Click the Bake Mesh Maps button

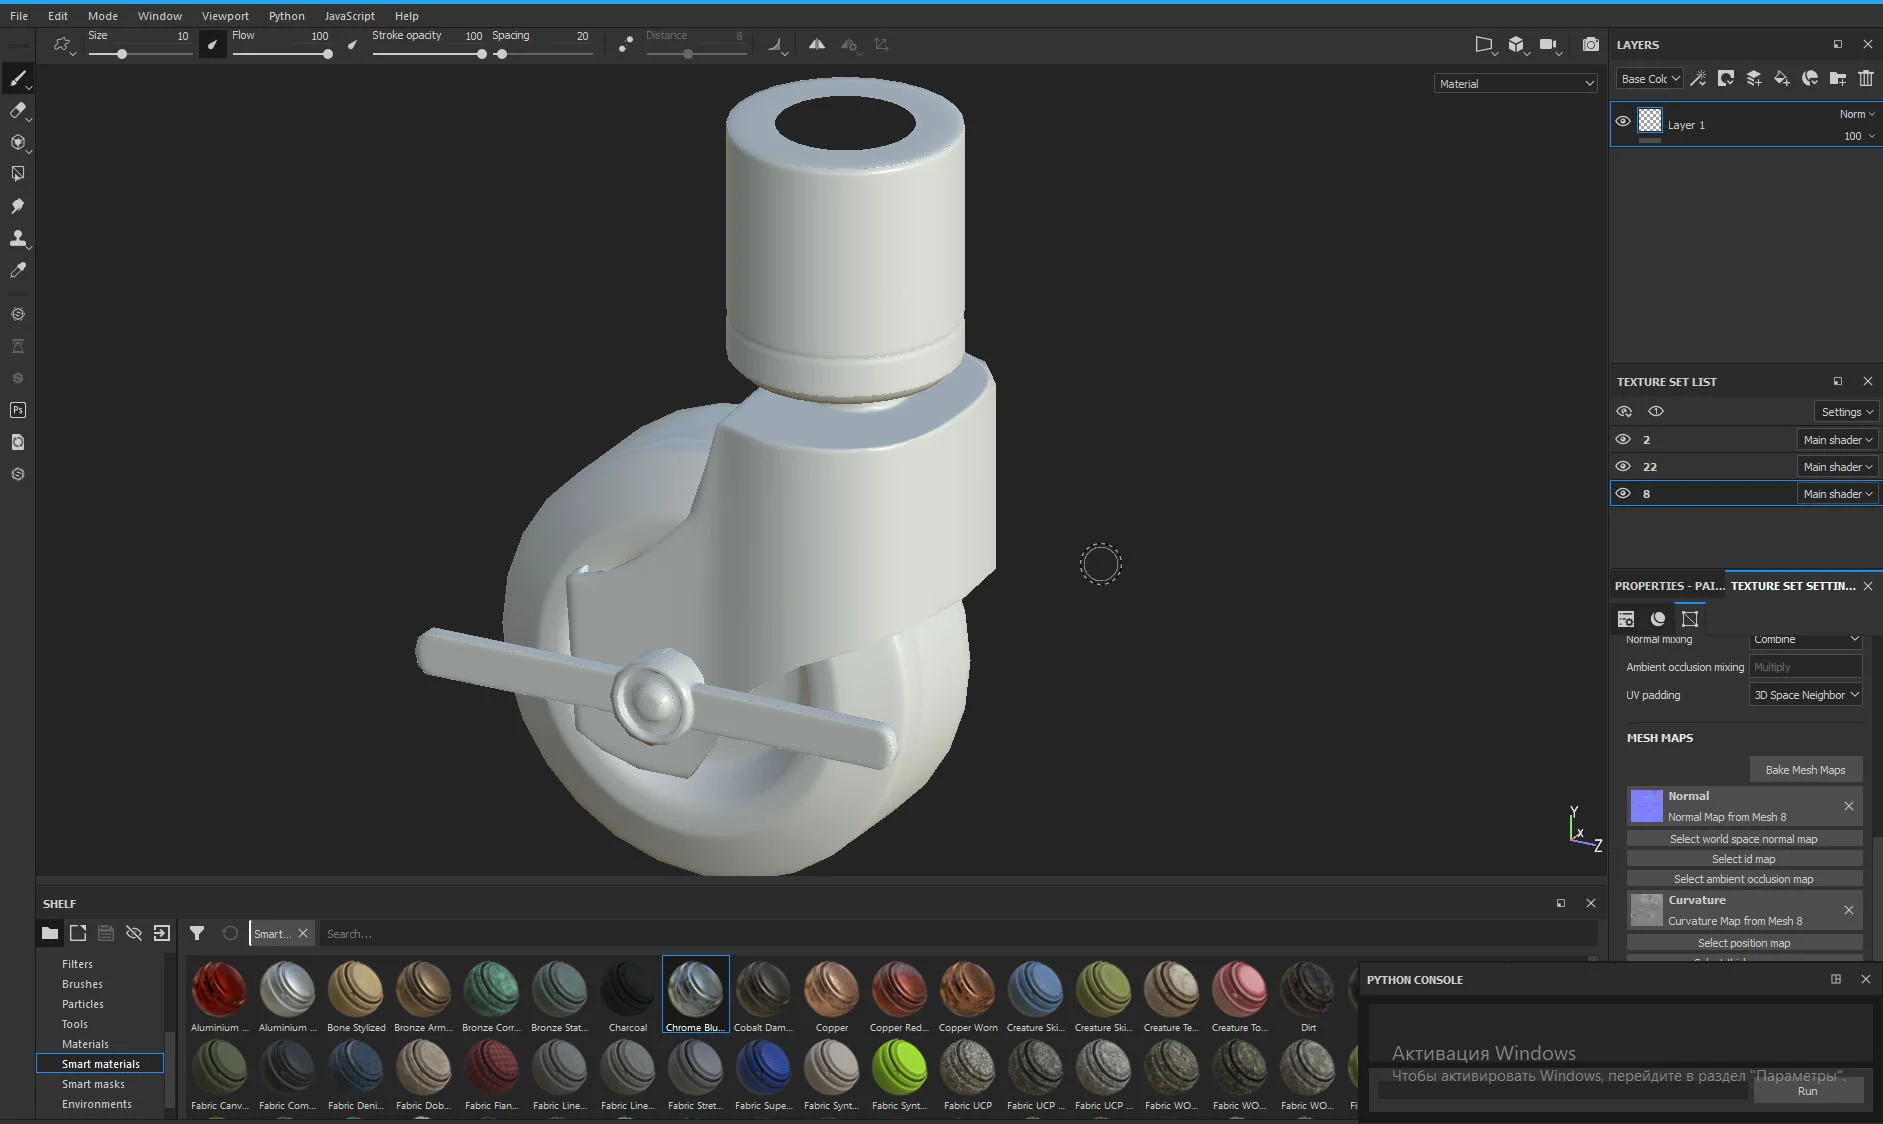tap(1805, 770)
